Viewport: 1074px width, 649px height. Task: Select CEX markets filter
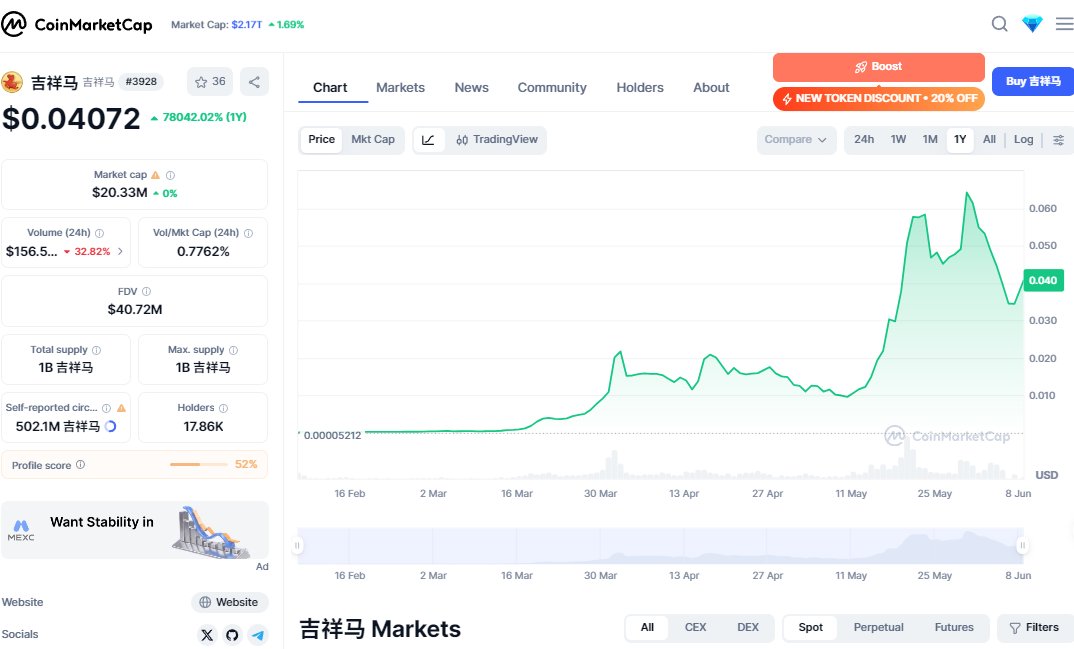(695, 628)
